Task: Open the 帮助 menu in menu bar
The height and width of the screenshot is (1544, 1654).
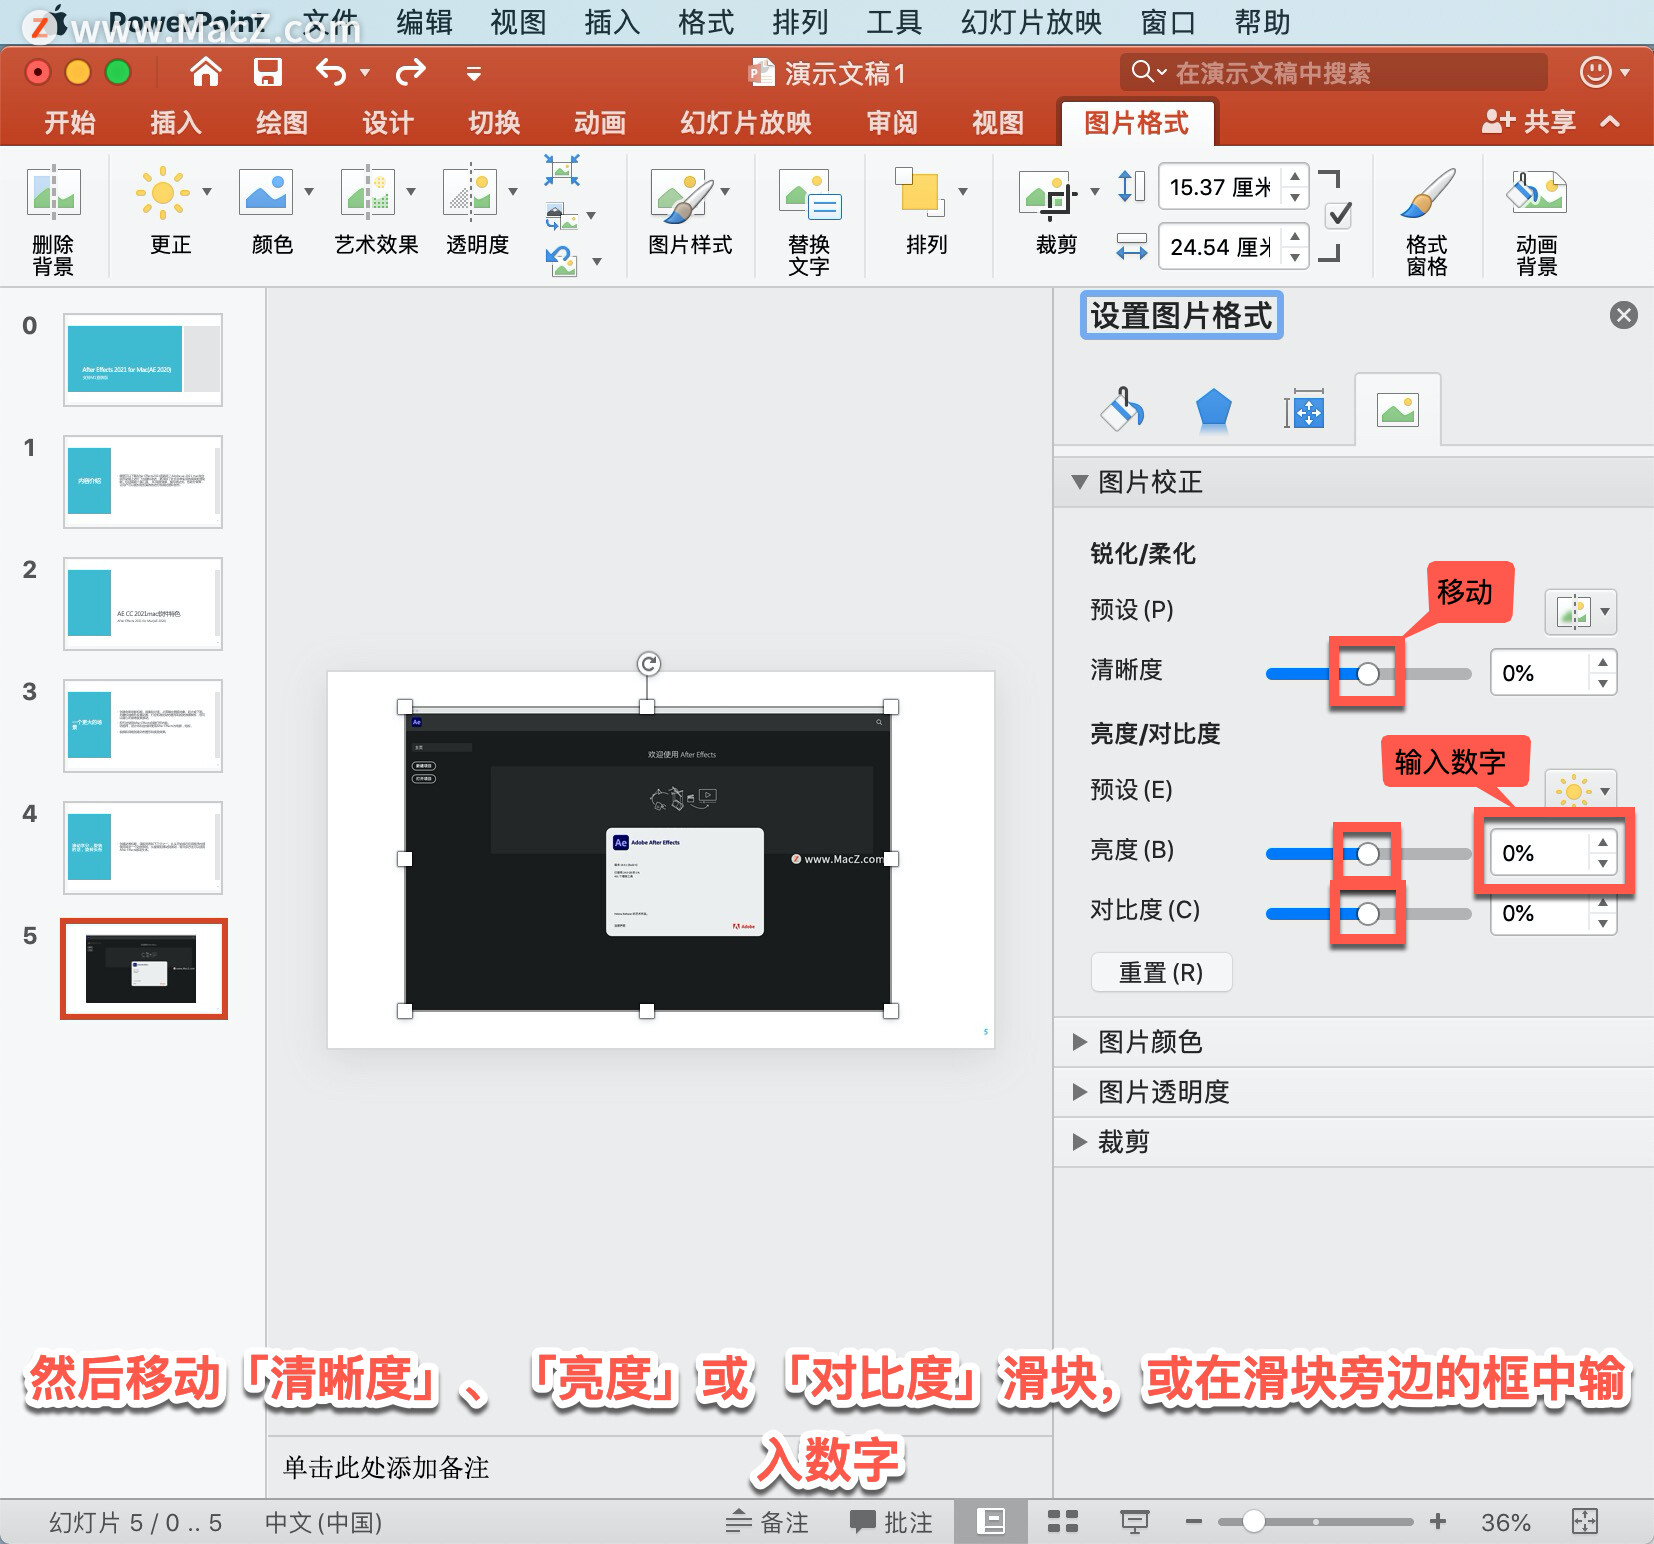Action: [1262, 22]
